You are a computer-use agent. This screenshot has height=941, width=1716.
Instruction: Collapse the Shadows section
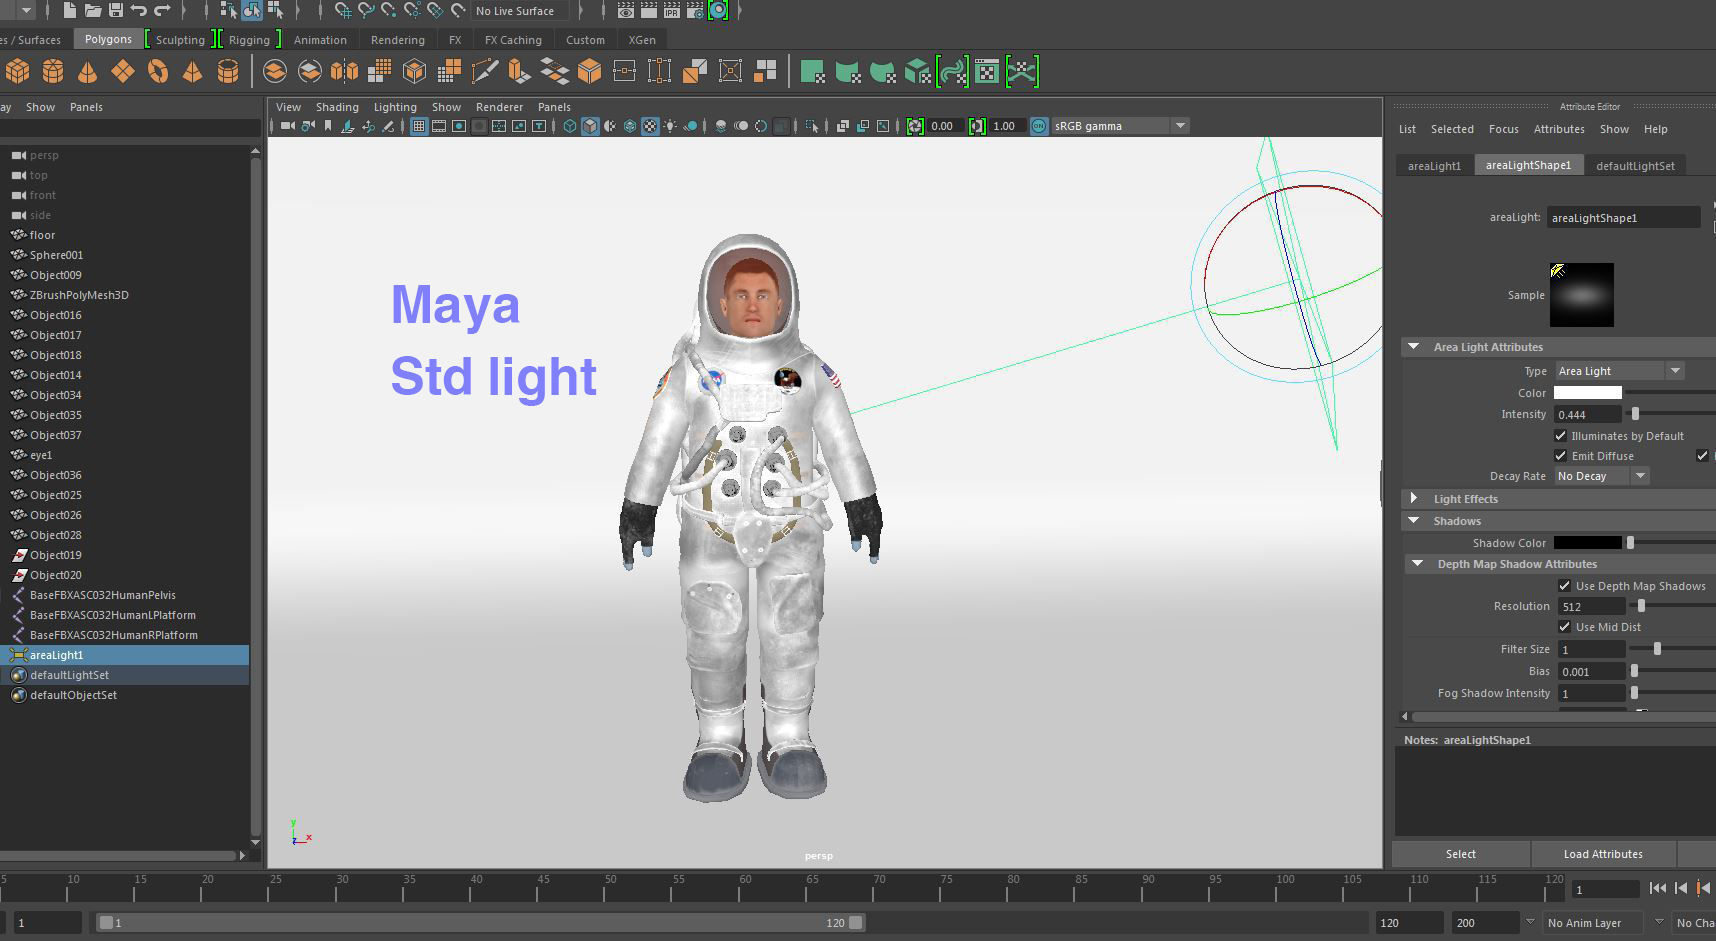coord(1413,521)
